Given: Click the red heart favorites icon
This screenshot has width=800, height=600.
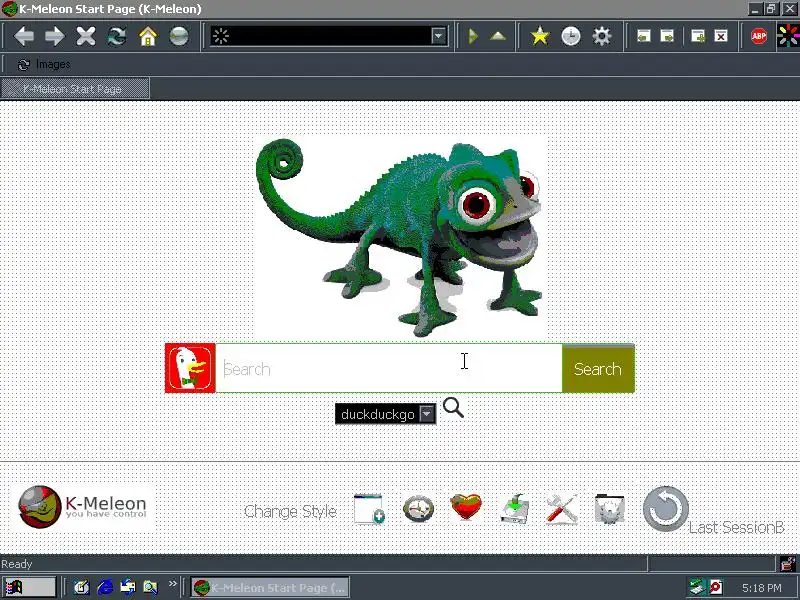Looking at the screenshot, I should pyautogui.click(x=466, y=507).
